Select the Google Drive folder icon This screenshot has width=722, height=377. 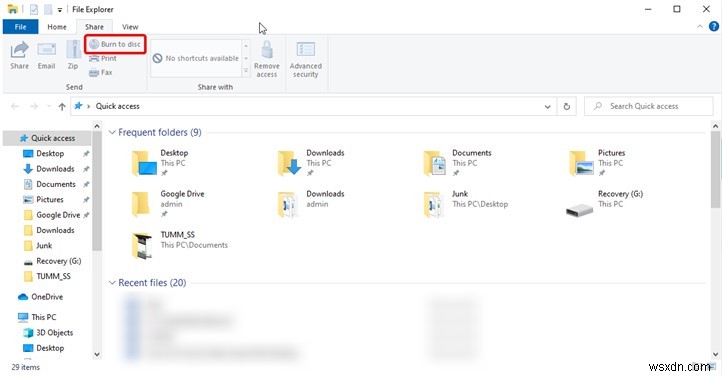(x=140, y=204)
